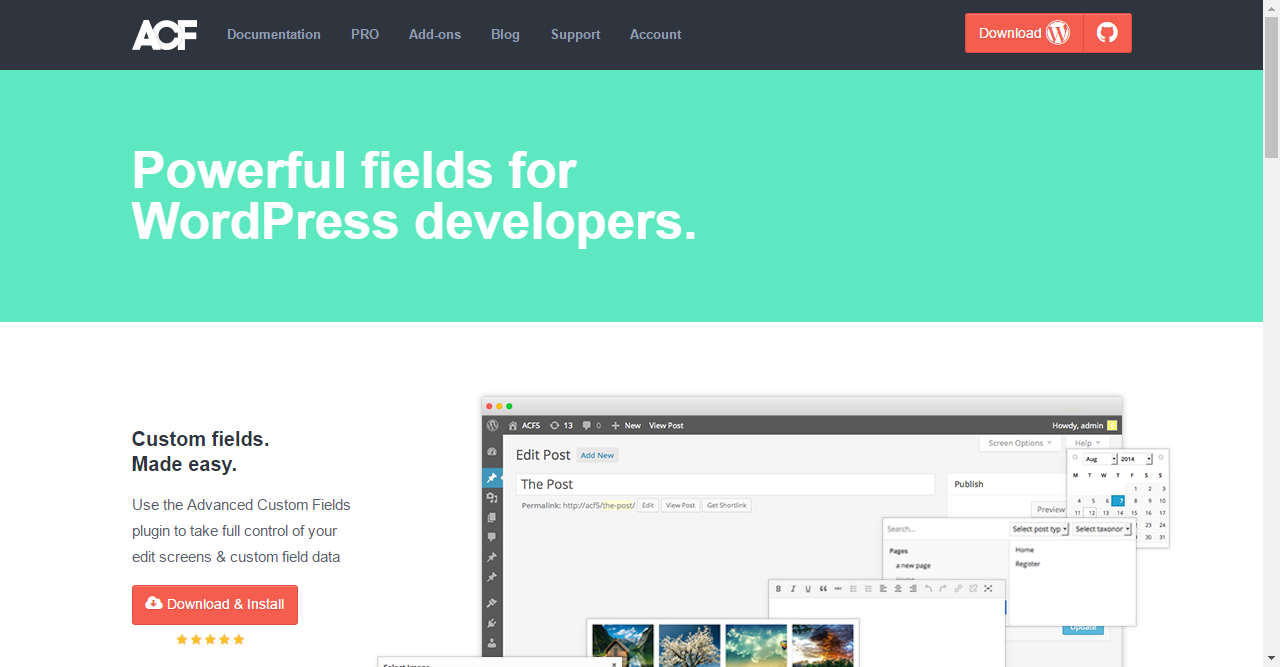Image resolution: width=1280 pixels, height=667 pixels.
Task: Click the home ACF5 icon in screenshot
Action: [513, 425]
